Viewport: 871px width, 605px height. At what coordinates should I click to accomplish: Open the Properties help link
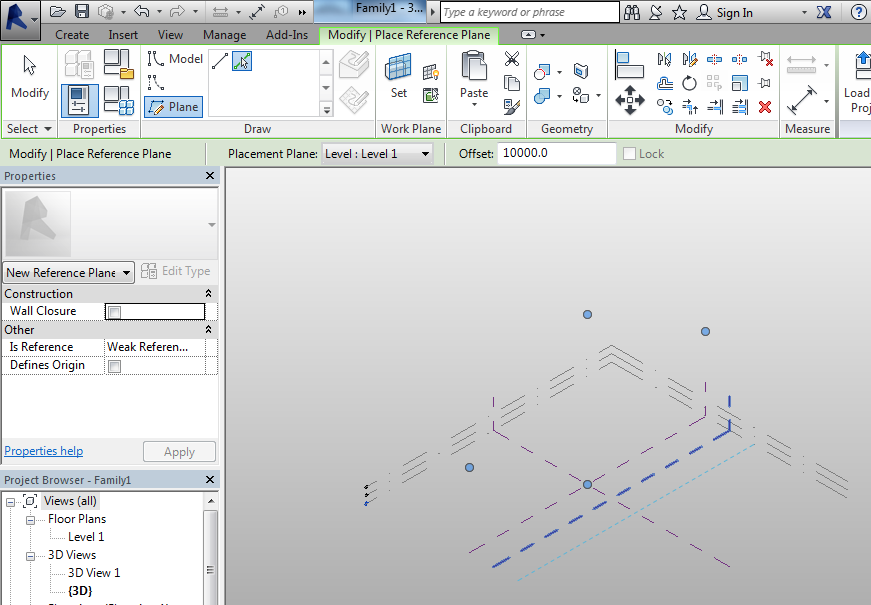click(44, 451)
